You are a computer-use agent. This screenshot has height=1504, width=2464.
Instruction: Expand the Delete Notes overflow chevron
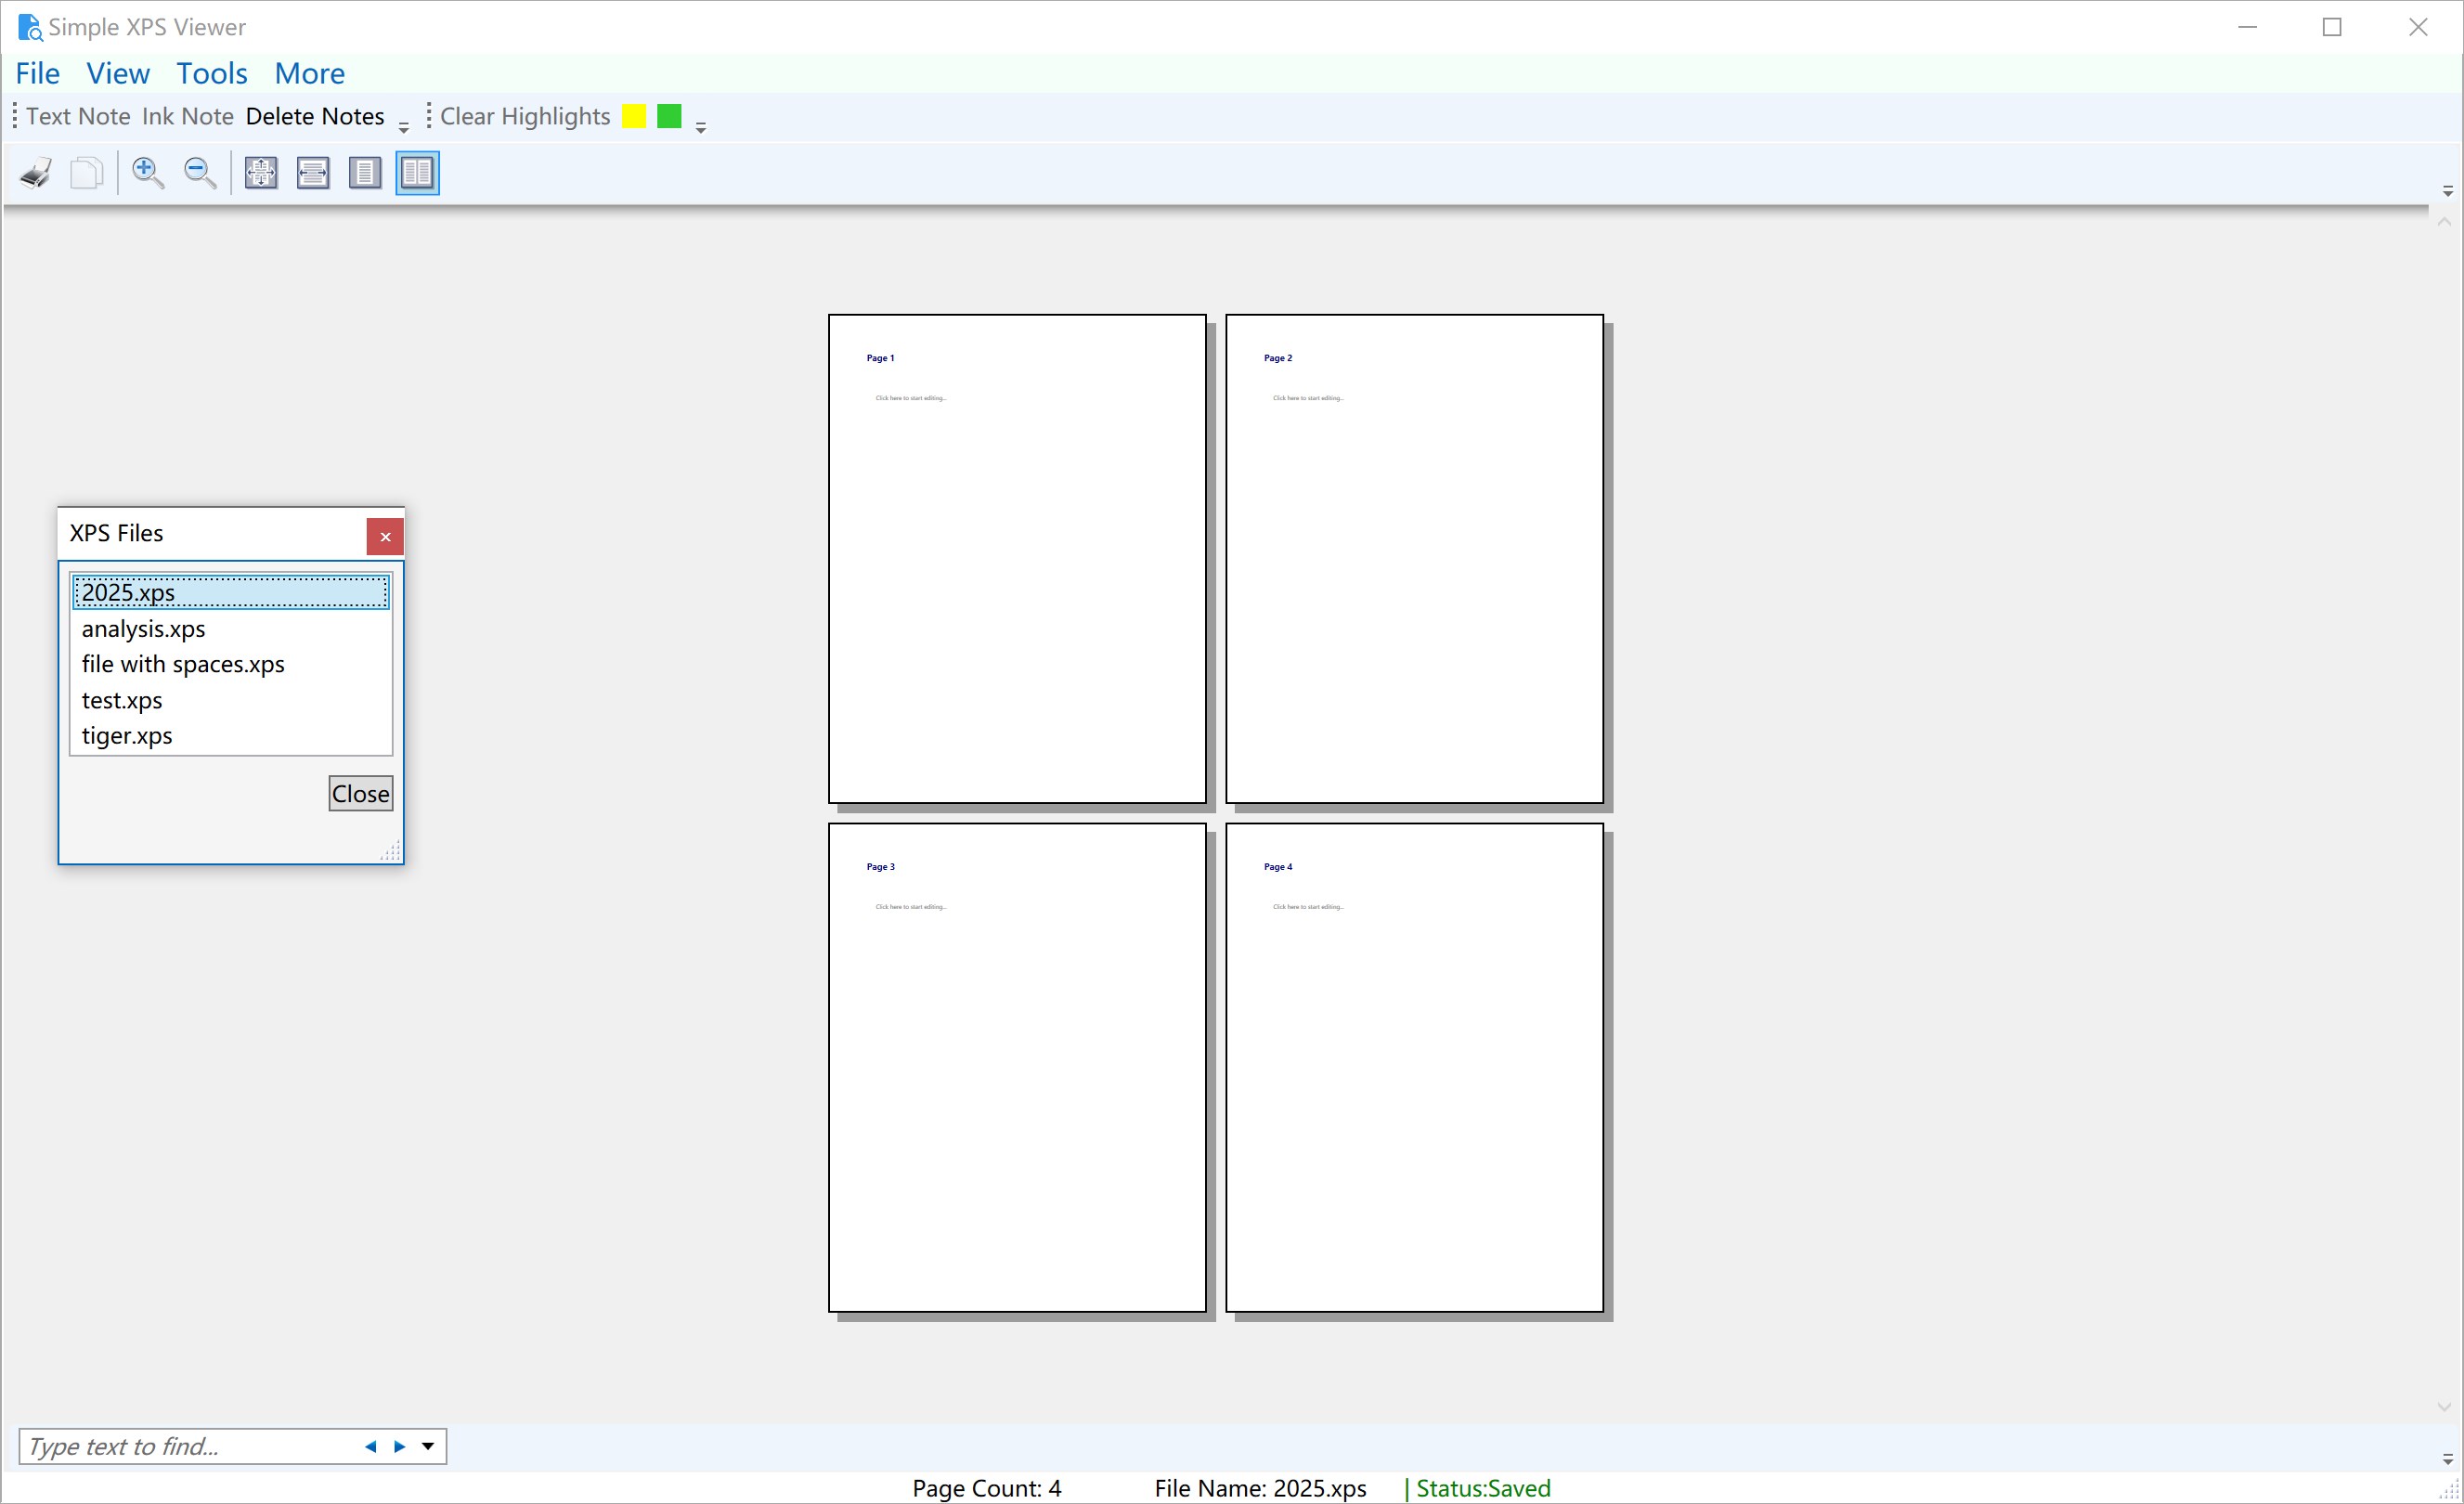(403, 124)
